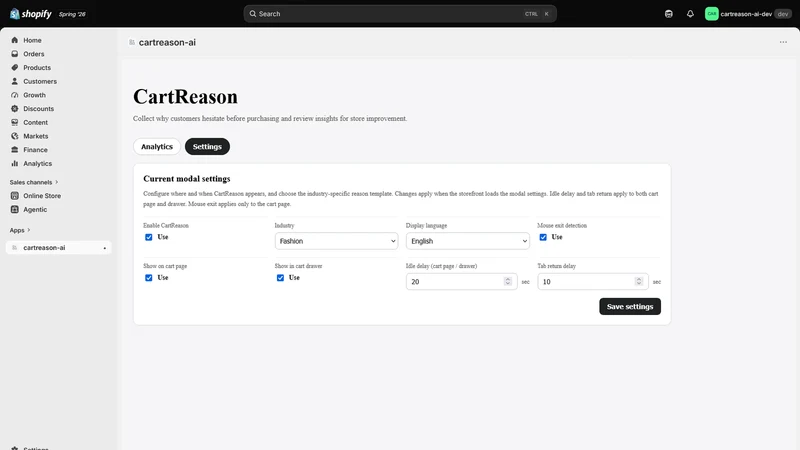
Task: Click the Orders inbox icon
Action: pyautogui.click(x=15, y=54)
